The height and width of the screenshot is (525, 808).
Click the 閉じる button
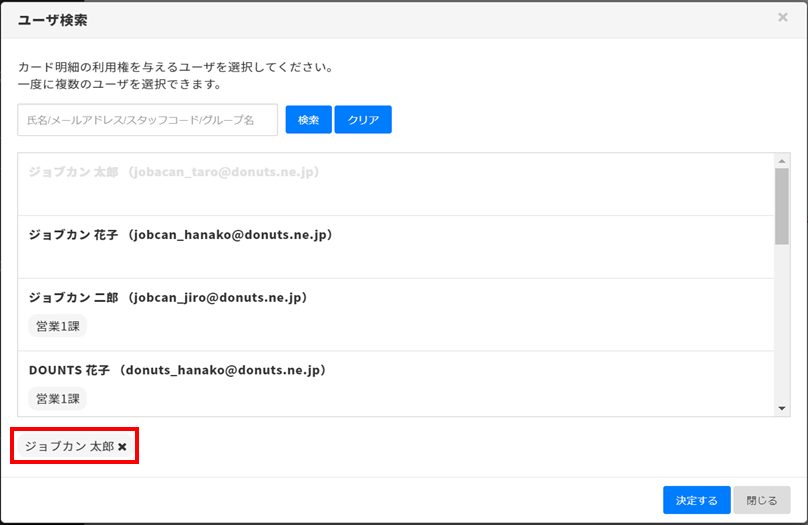tap(762, 500)
